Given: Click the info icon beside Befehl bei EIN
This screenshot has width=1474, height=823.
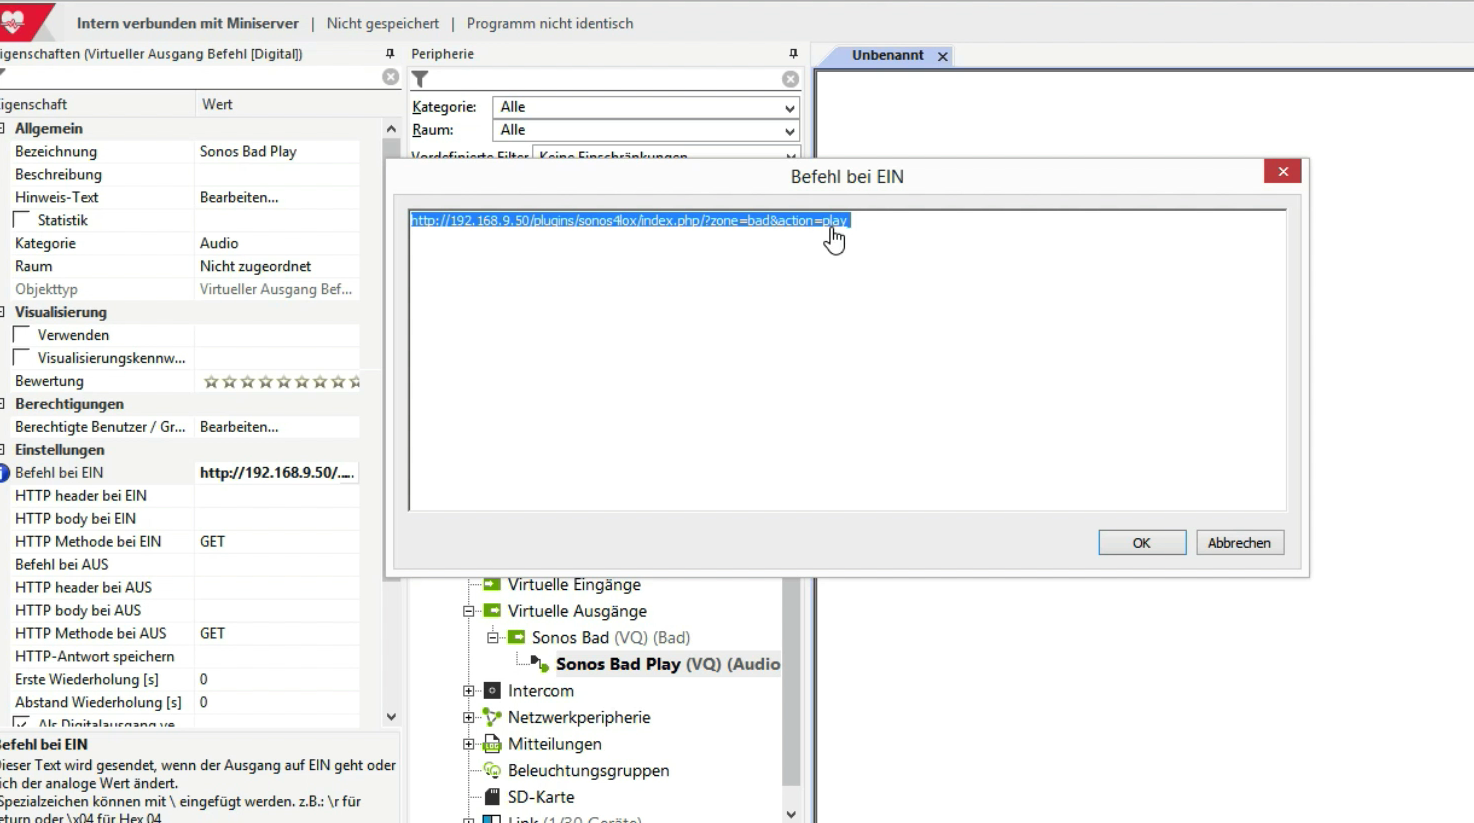Looking at the screenshot, I should [x=4, y=473].
